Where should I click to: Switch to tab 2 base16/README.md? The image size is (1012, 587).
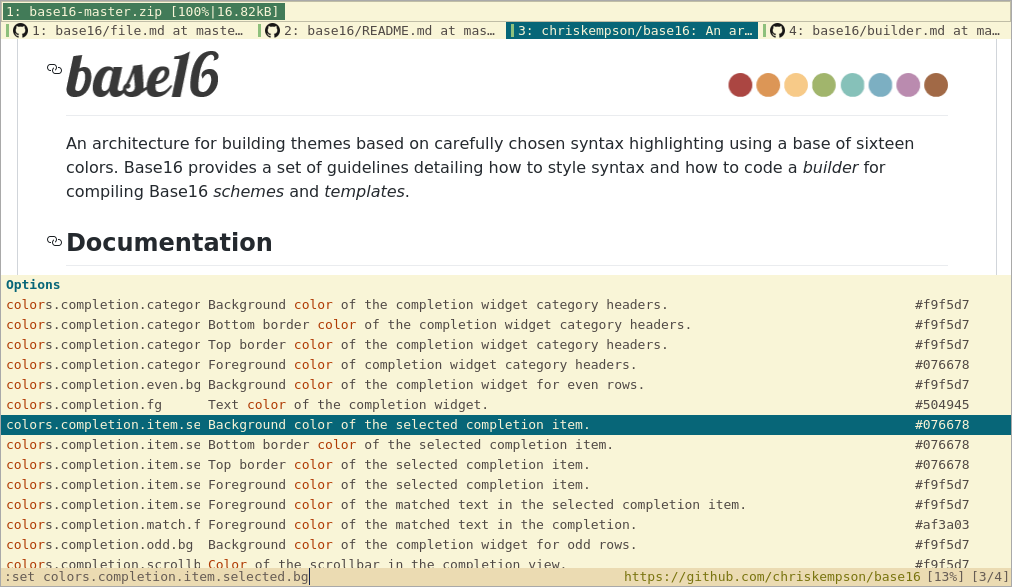[380, 31]
